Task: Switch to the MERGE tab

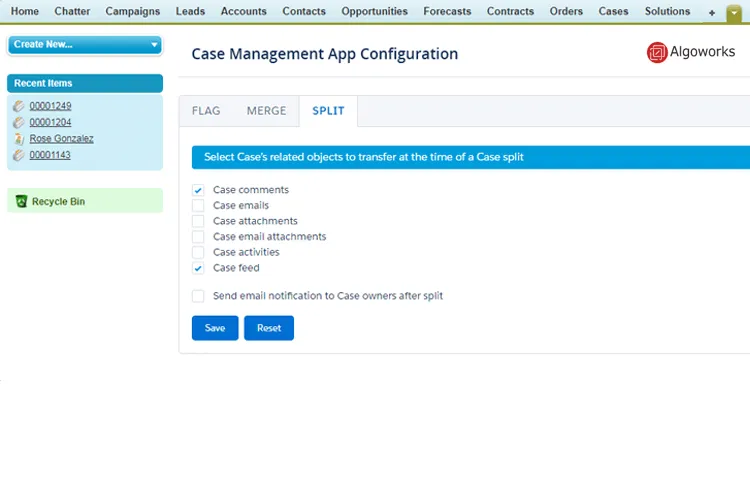Action: [x=266, y=111]
